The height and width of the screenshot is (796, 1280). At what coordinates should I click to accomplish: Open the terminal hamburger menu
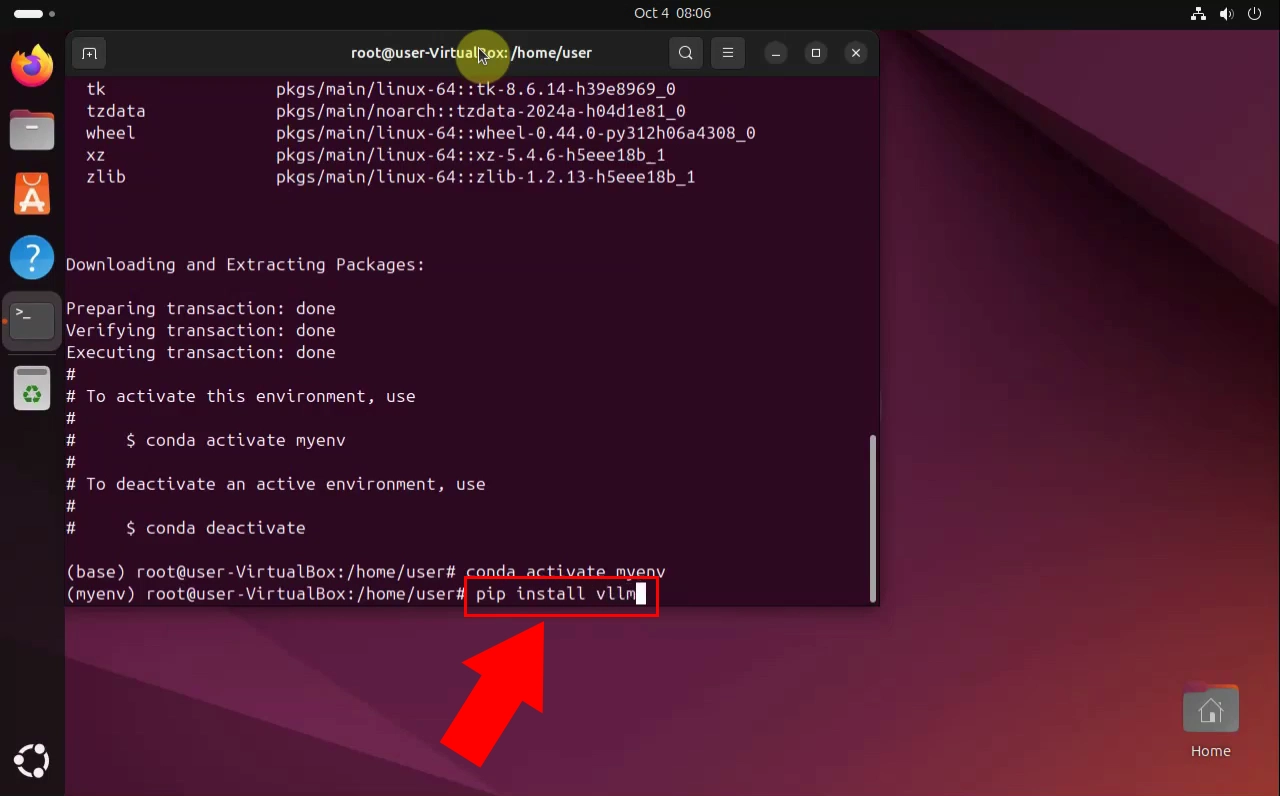pyautogui.click(x=728, y=53)
